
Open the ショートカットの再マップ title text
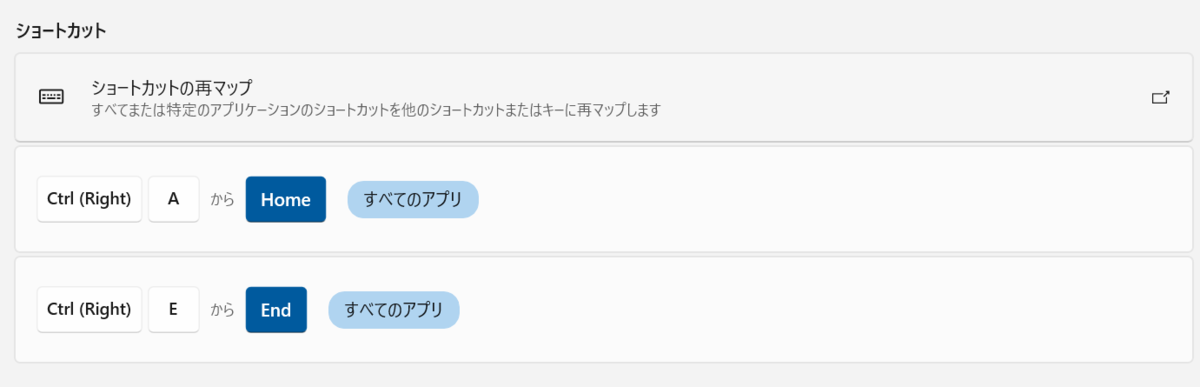[x=171, y=88]
